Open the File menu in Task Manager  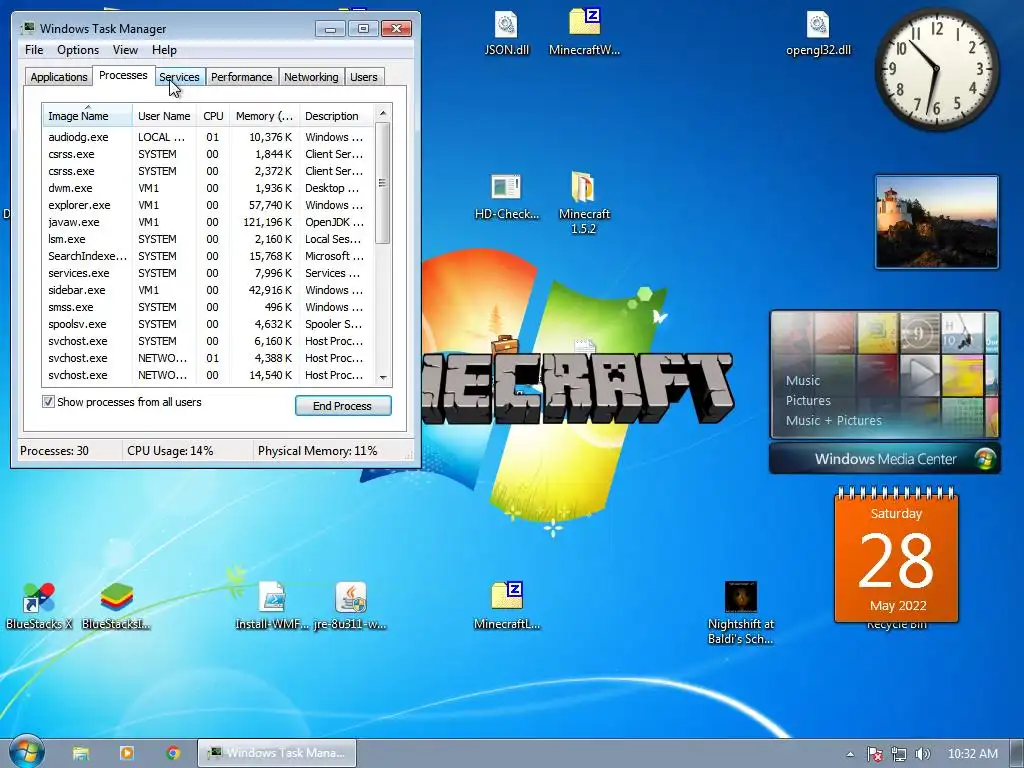pos(34,50)
